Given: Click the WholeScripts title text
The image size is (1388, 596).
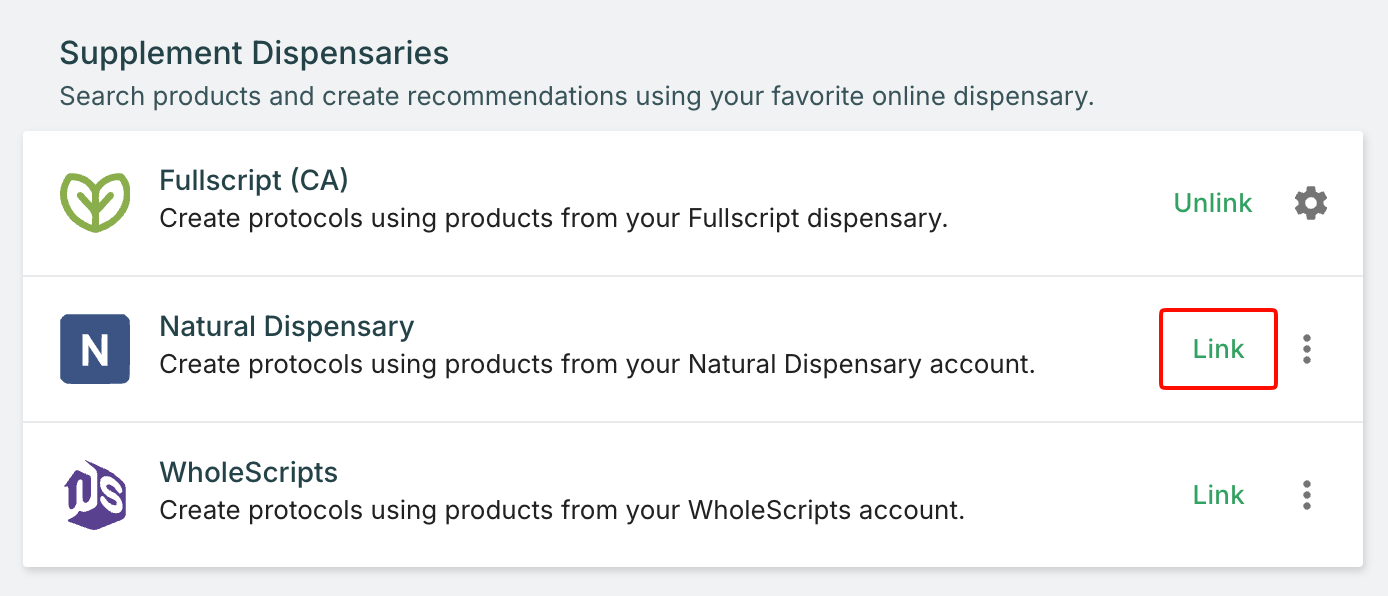Looking at the screenshot, I should 248,473.
